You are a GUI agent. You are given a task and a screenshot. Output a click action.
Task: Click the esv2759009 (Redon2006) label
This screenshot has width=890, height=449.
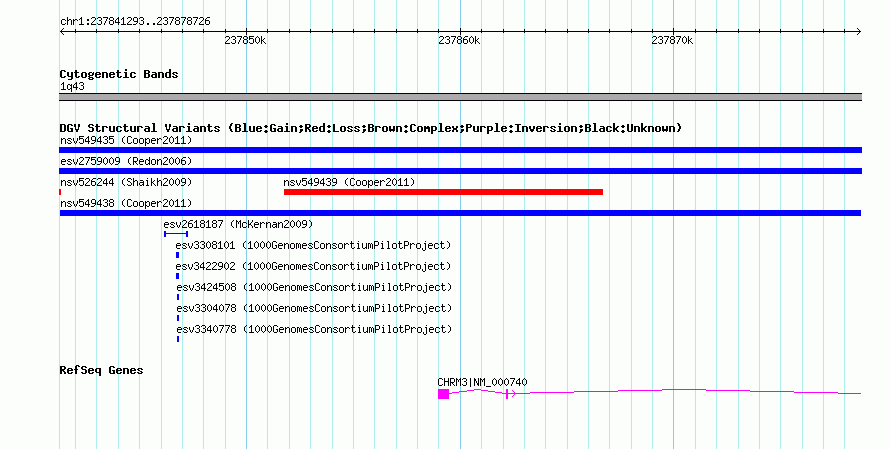[x=126, y=161]
